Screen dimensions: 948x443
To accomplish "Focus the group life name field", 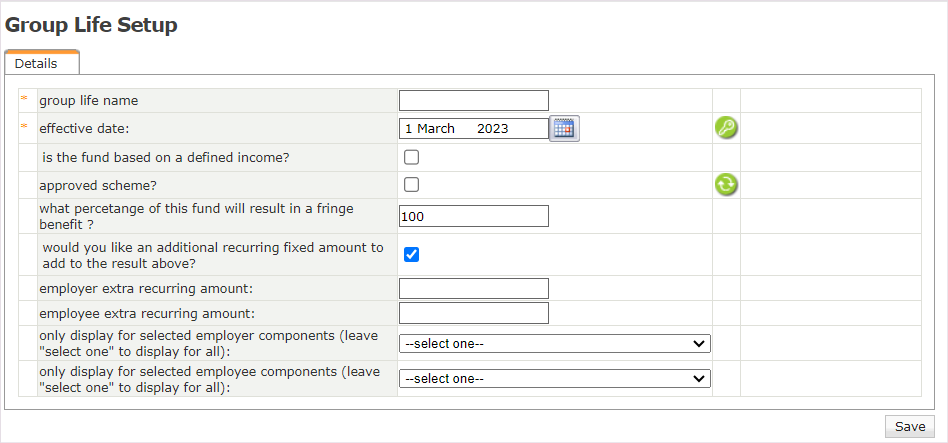I will point(474,100).
